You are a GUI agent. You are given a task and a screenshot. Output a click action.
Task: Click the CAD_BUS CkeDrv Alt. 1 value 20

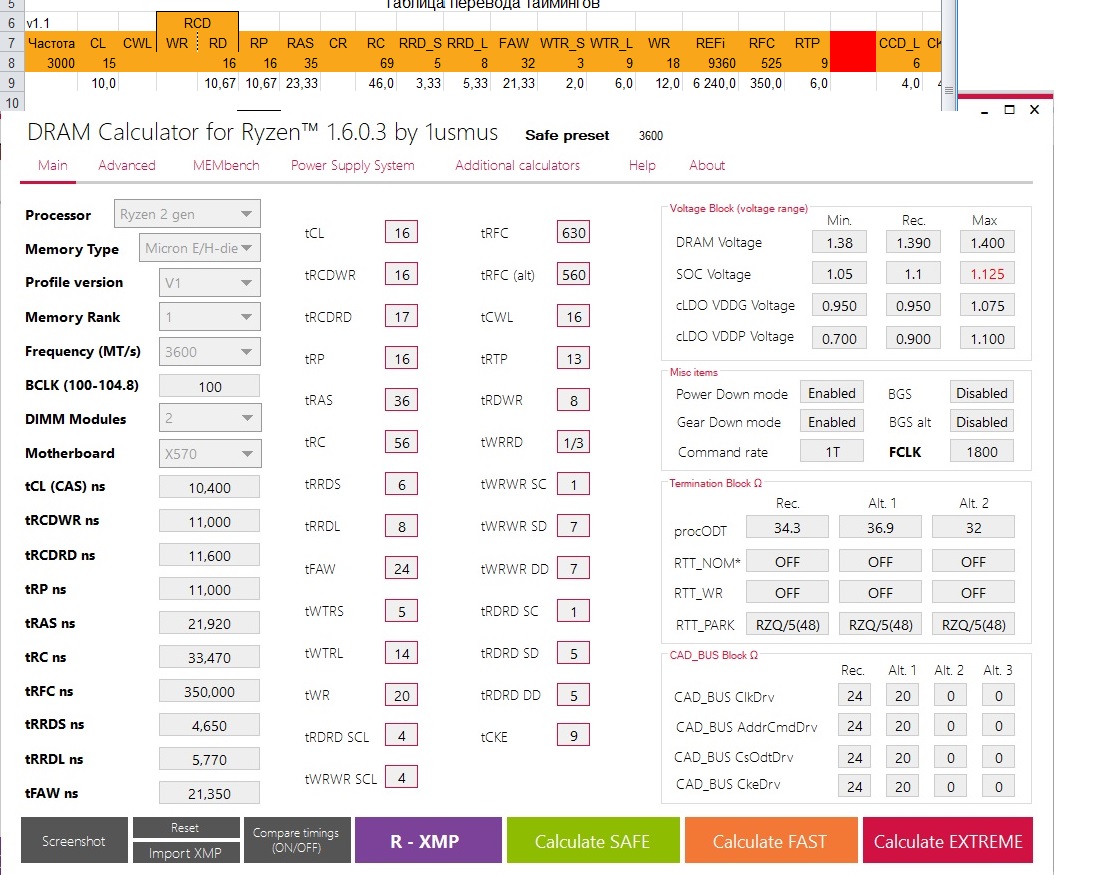[903, 786]
